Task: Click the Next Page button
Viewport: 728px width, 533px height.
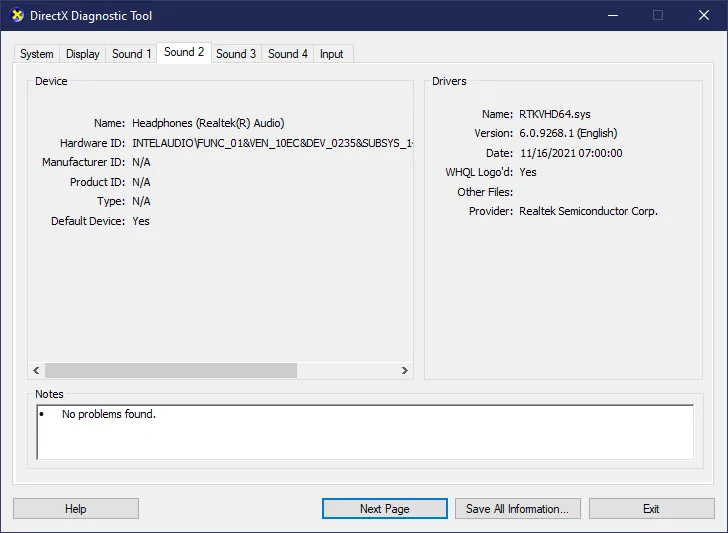Action: pos(385,509)
